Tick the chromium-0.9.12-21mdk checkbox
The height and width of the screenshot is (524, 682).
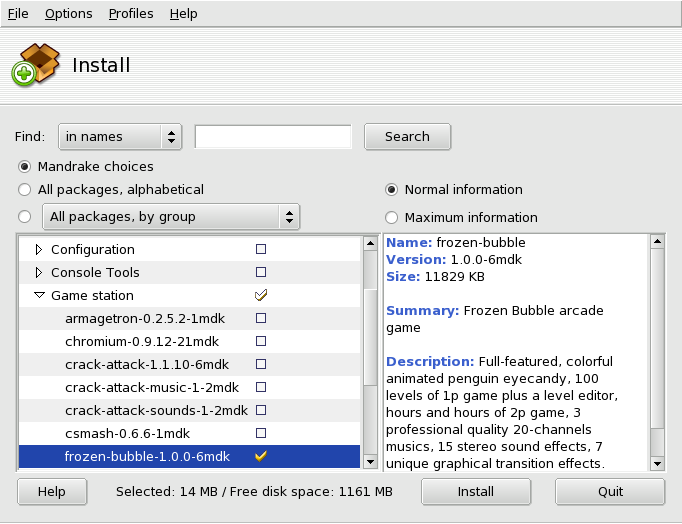pyautogui.click(x=261, y=341)
